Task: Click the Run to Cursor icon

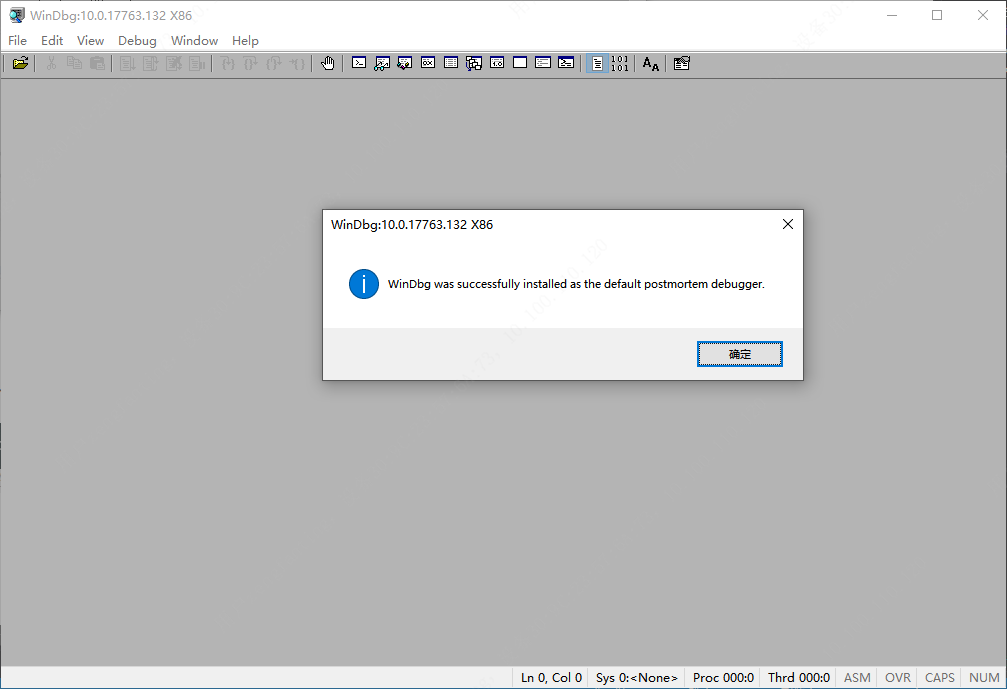Action: [x=297, y=63]
